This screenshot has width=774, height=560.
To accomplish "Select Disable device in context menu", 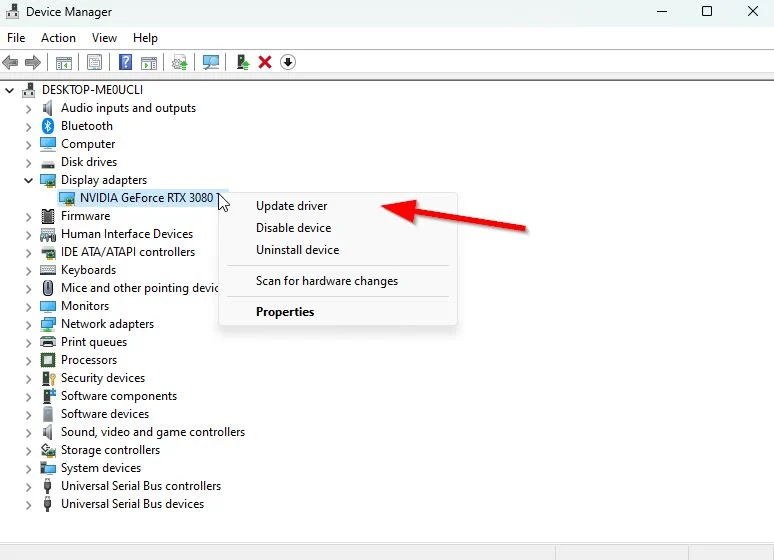I will click(x=293, y=228).
